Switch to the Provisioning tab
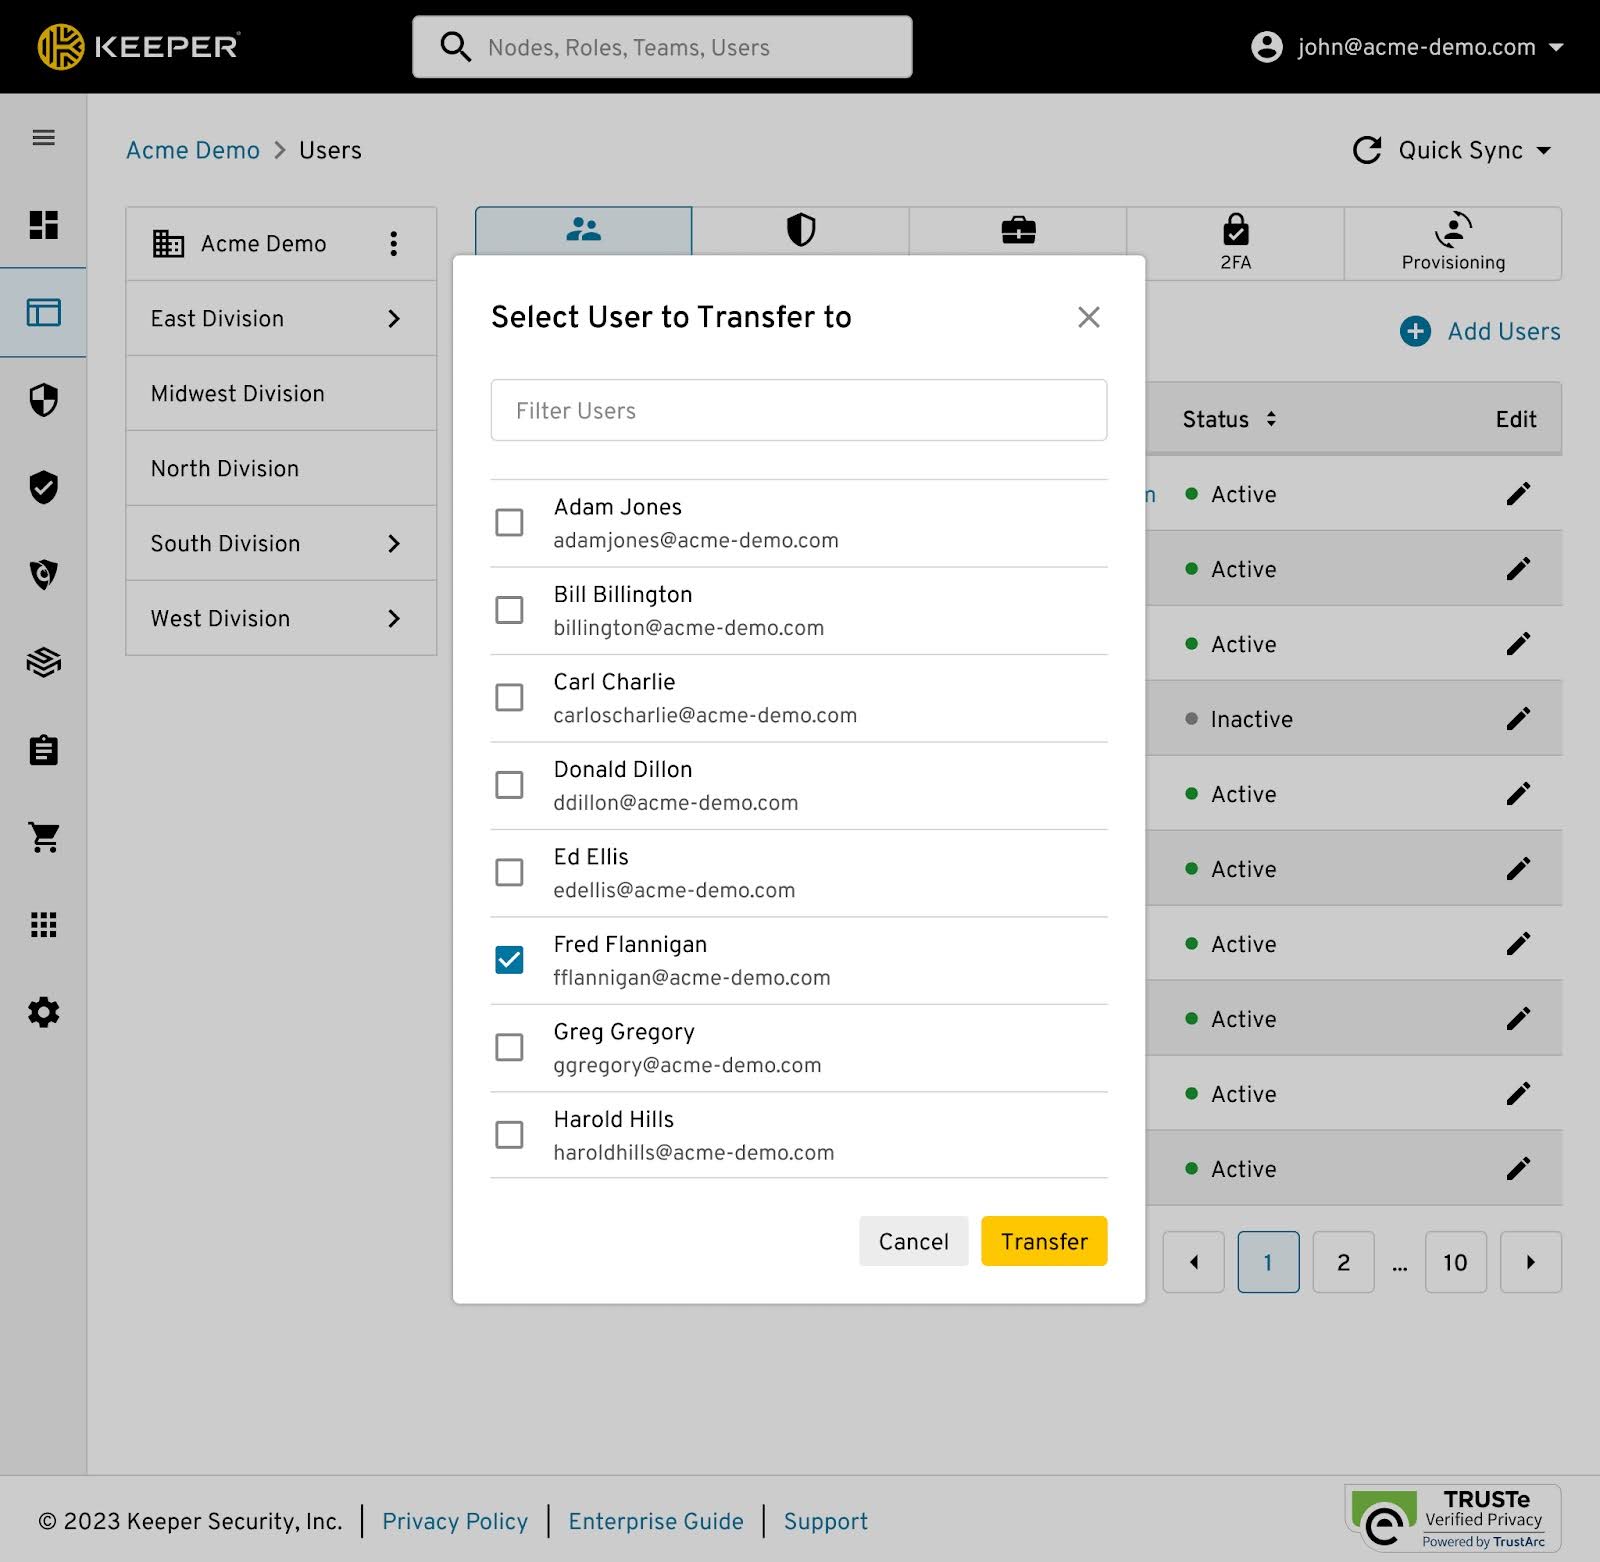The width and height of the screenshot is (1600, 1562). [x=1452, y=243]
